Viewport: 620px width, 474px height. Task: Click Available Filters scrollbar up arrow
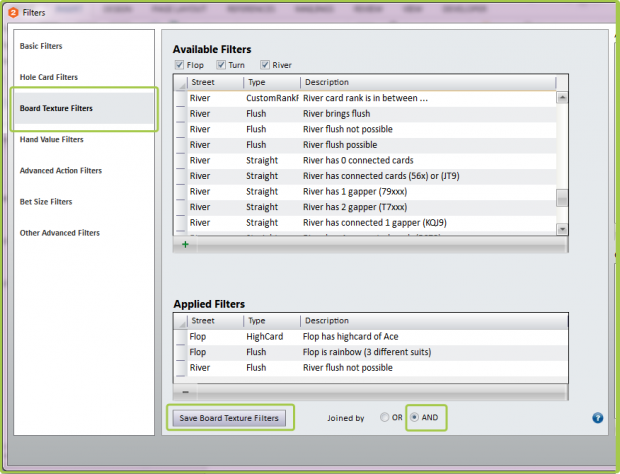pyautogui.click(x=562, y=97)
